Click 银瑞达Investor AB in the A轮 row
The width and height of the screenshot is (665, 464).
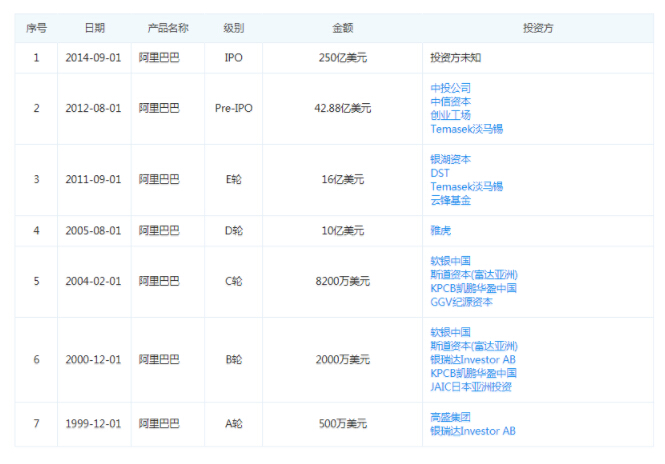coord(472,431)
